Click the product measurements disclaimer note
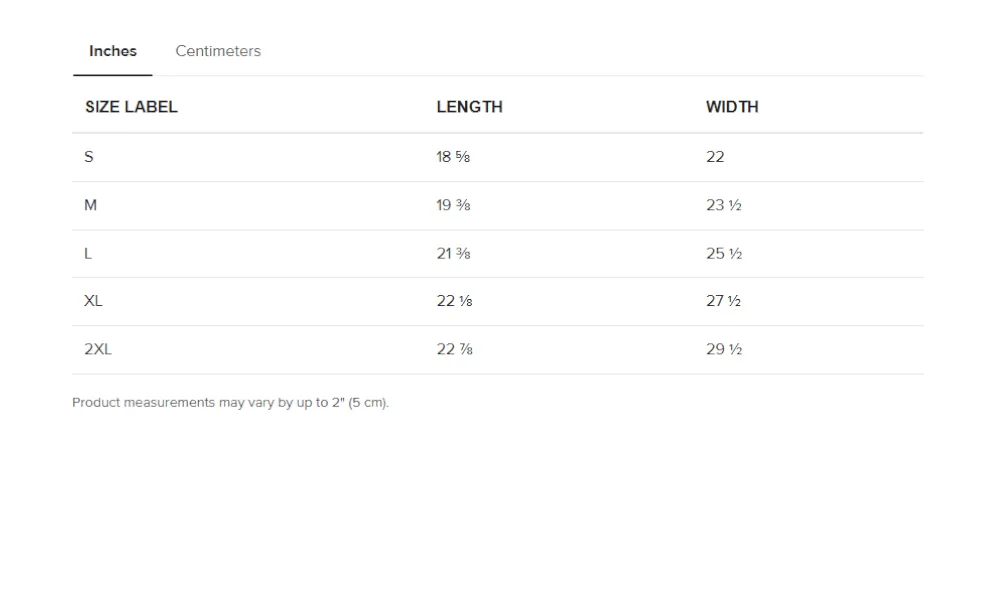The width and height of the screenshot is (1000, 600). (x=230, y=403)
